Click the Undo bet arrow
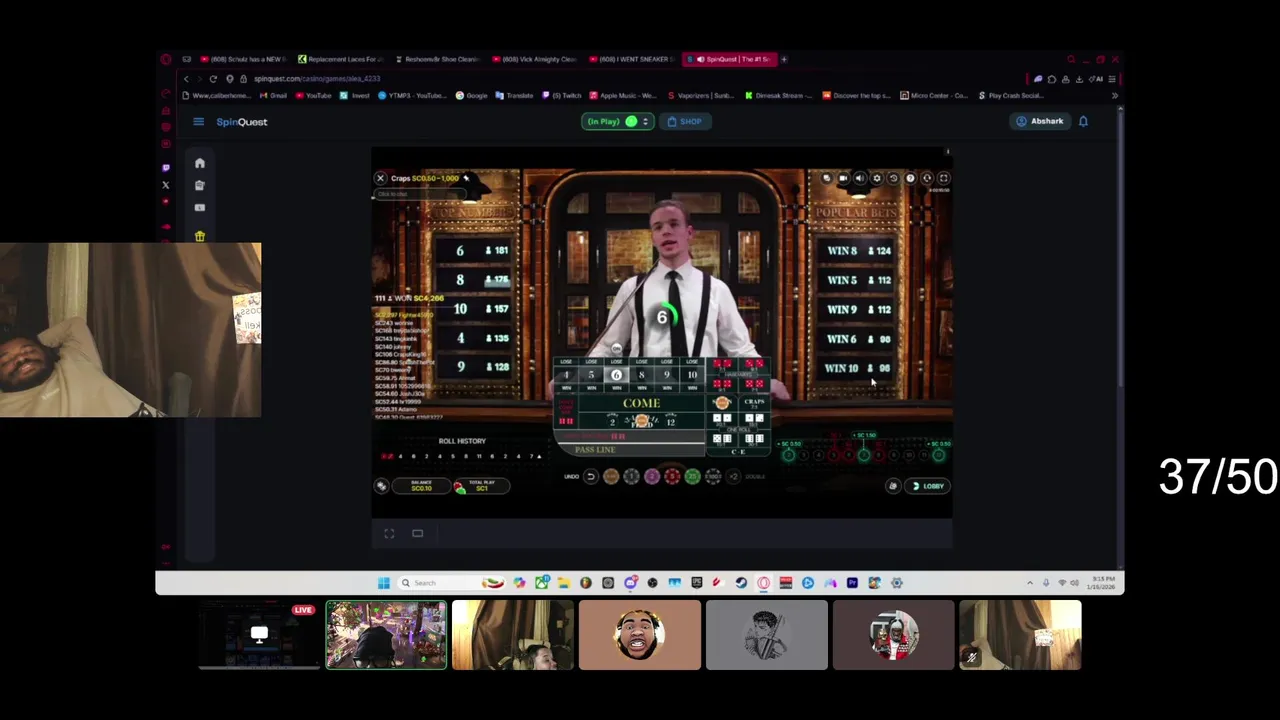 click(591, 476)
